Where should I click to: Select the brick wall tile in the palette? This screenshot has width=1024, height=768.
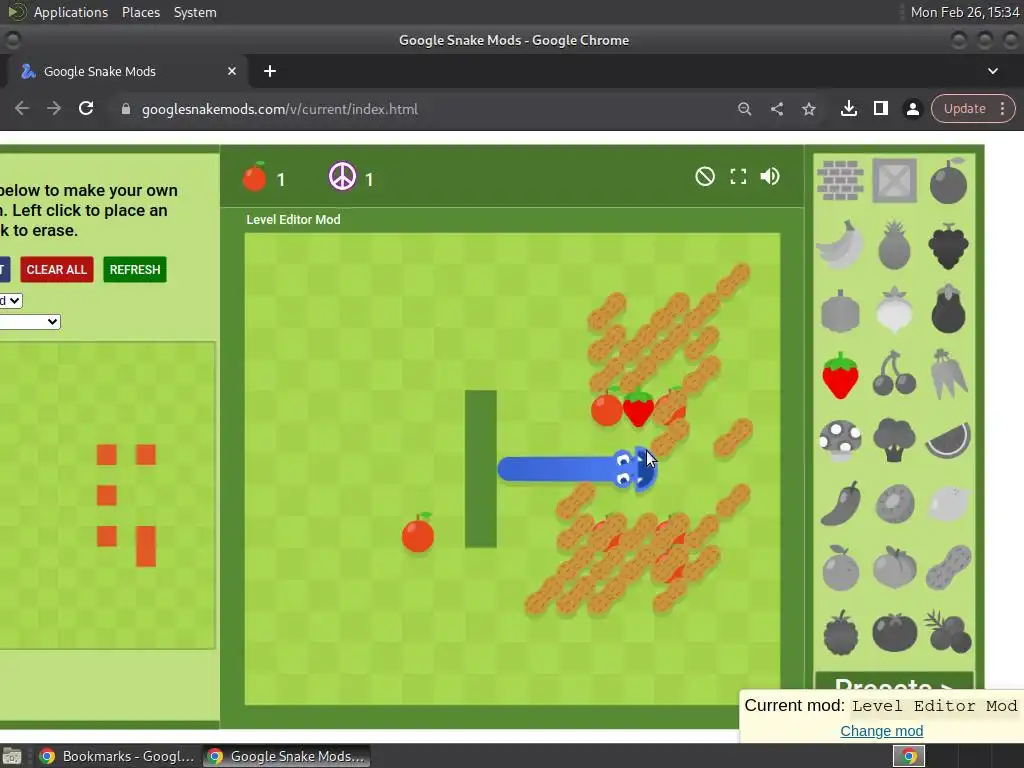click(840, 180)
